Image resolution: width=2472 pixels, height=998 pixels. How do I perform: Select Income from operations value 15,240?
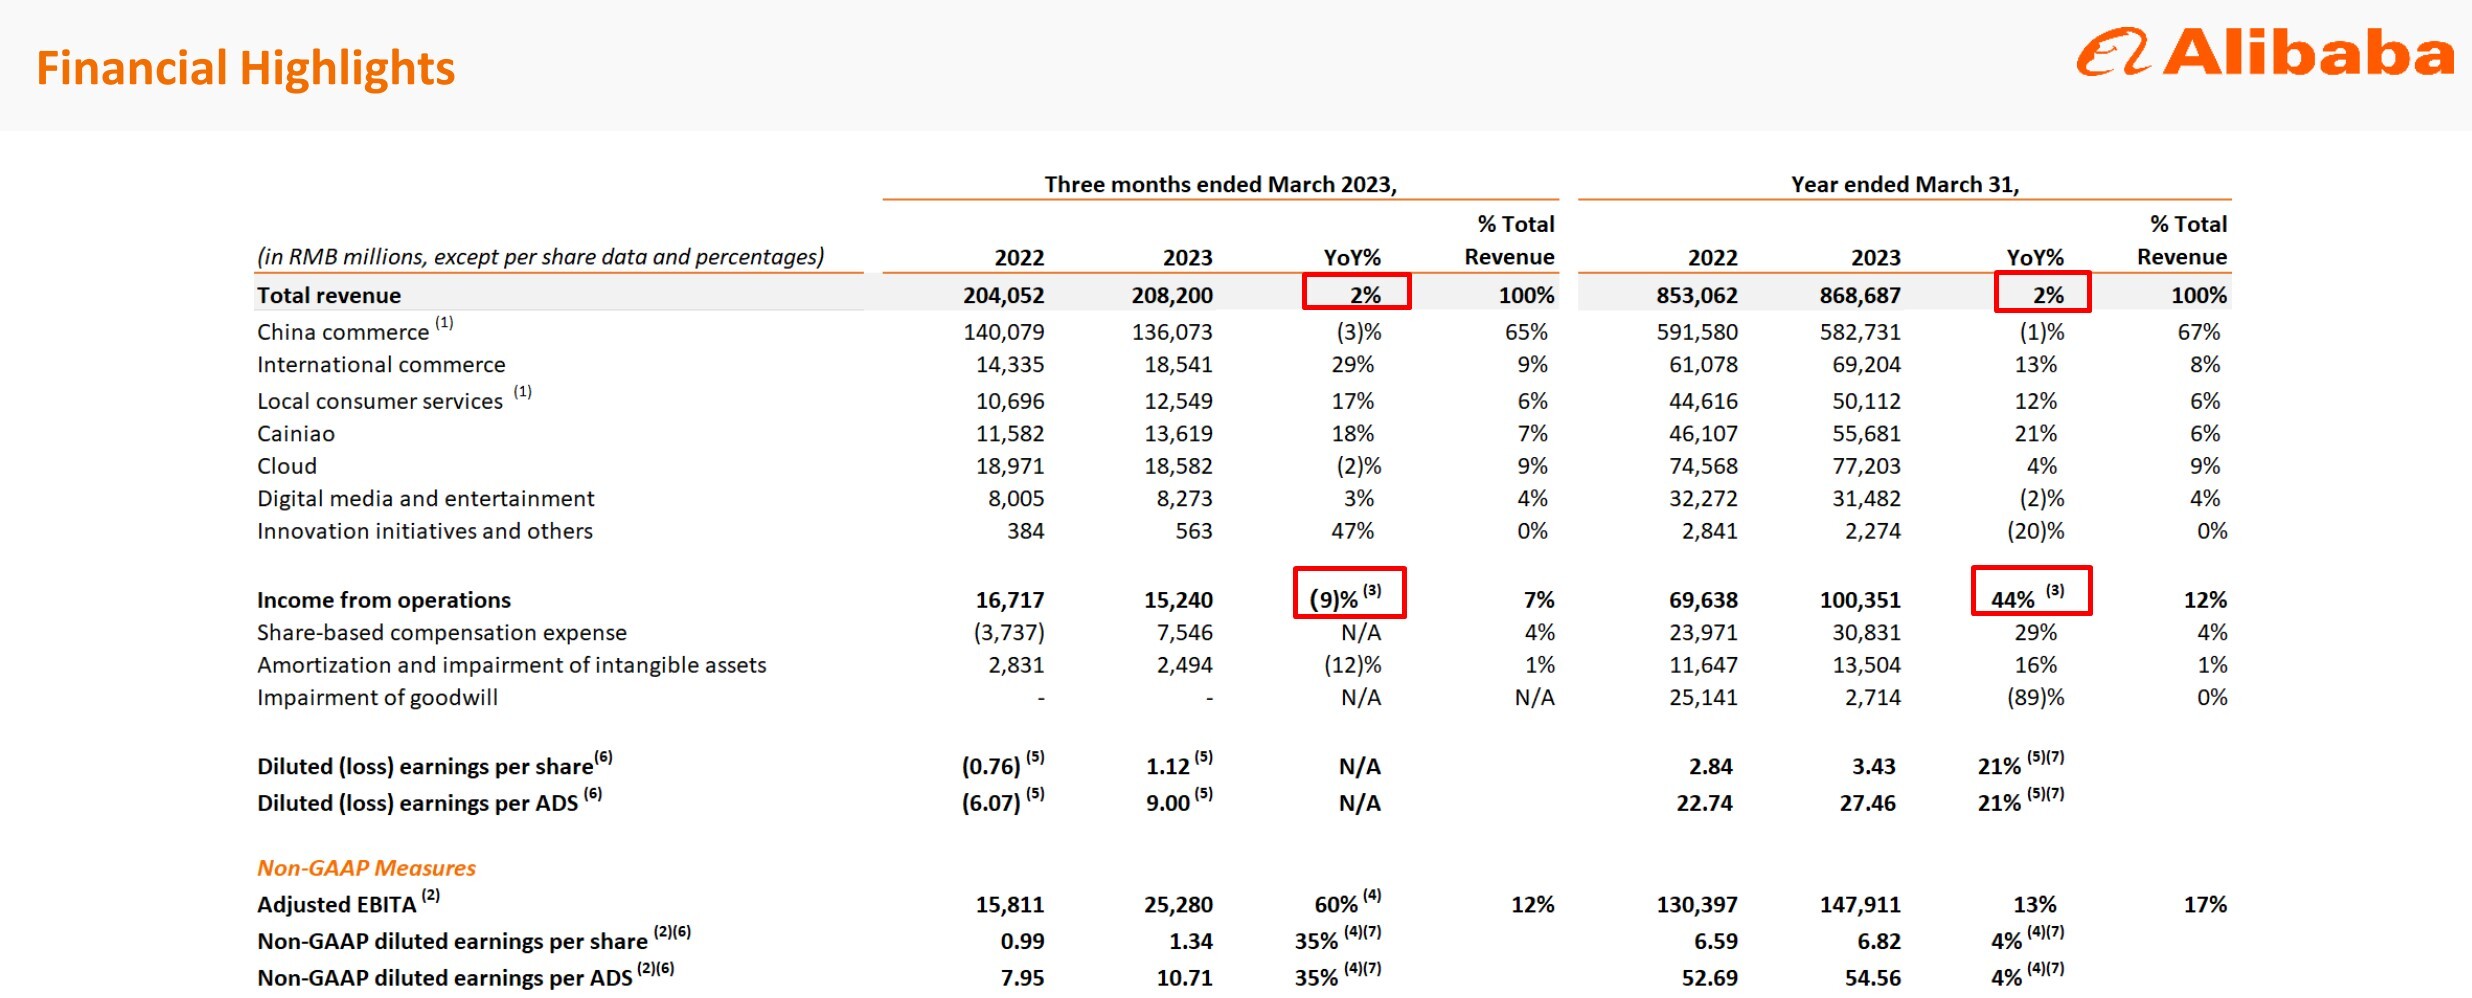[x=1178, y=600]
